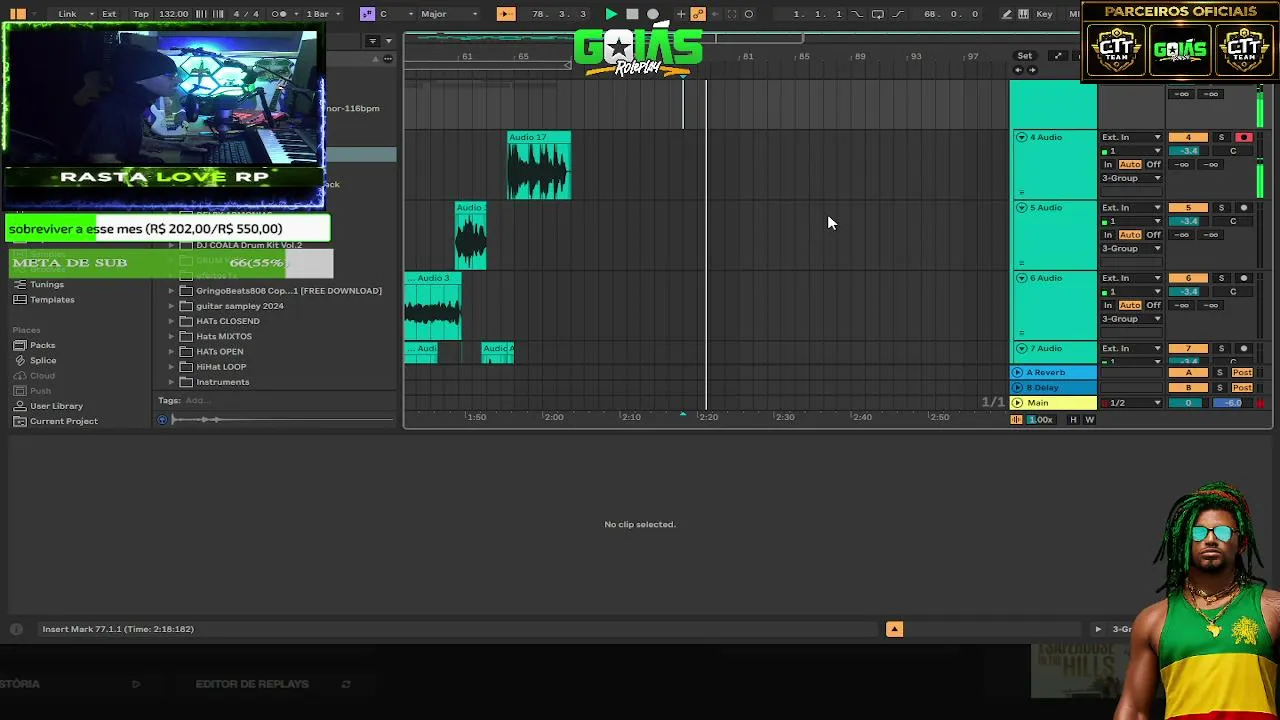This screenshot has height=720, width=1280.
Task: Open Packs in Places
Action: coord(42,345)
